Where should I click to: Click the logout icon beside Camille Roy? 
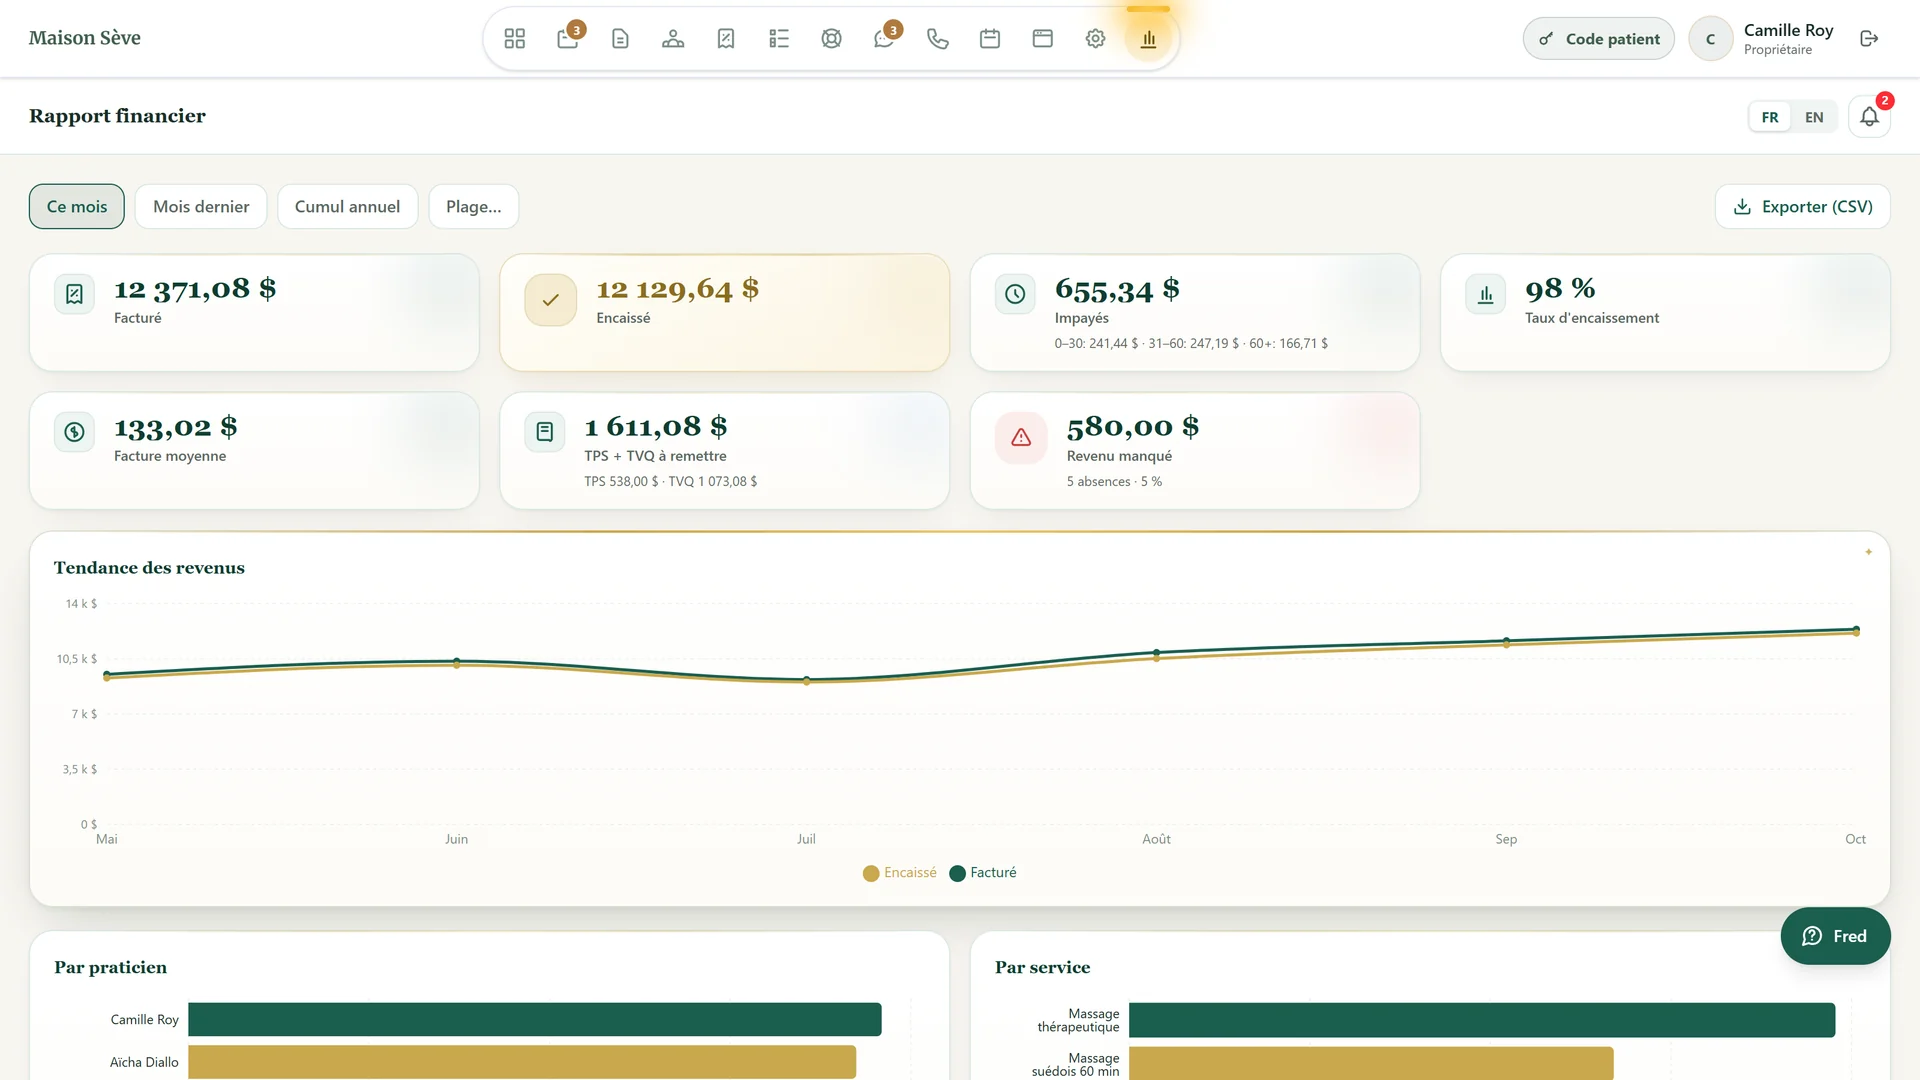(x=1869, y=39)
